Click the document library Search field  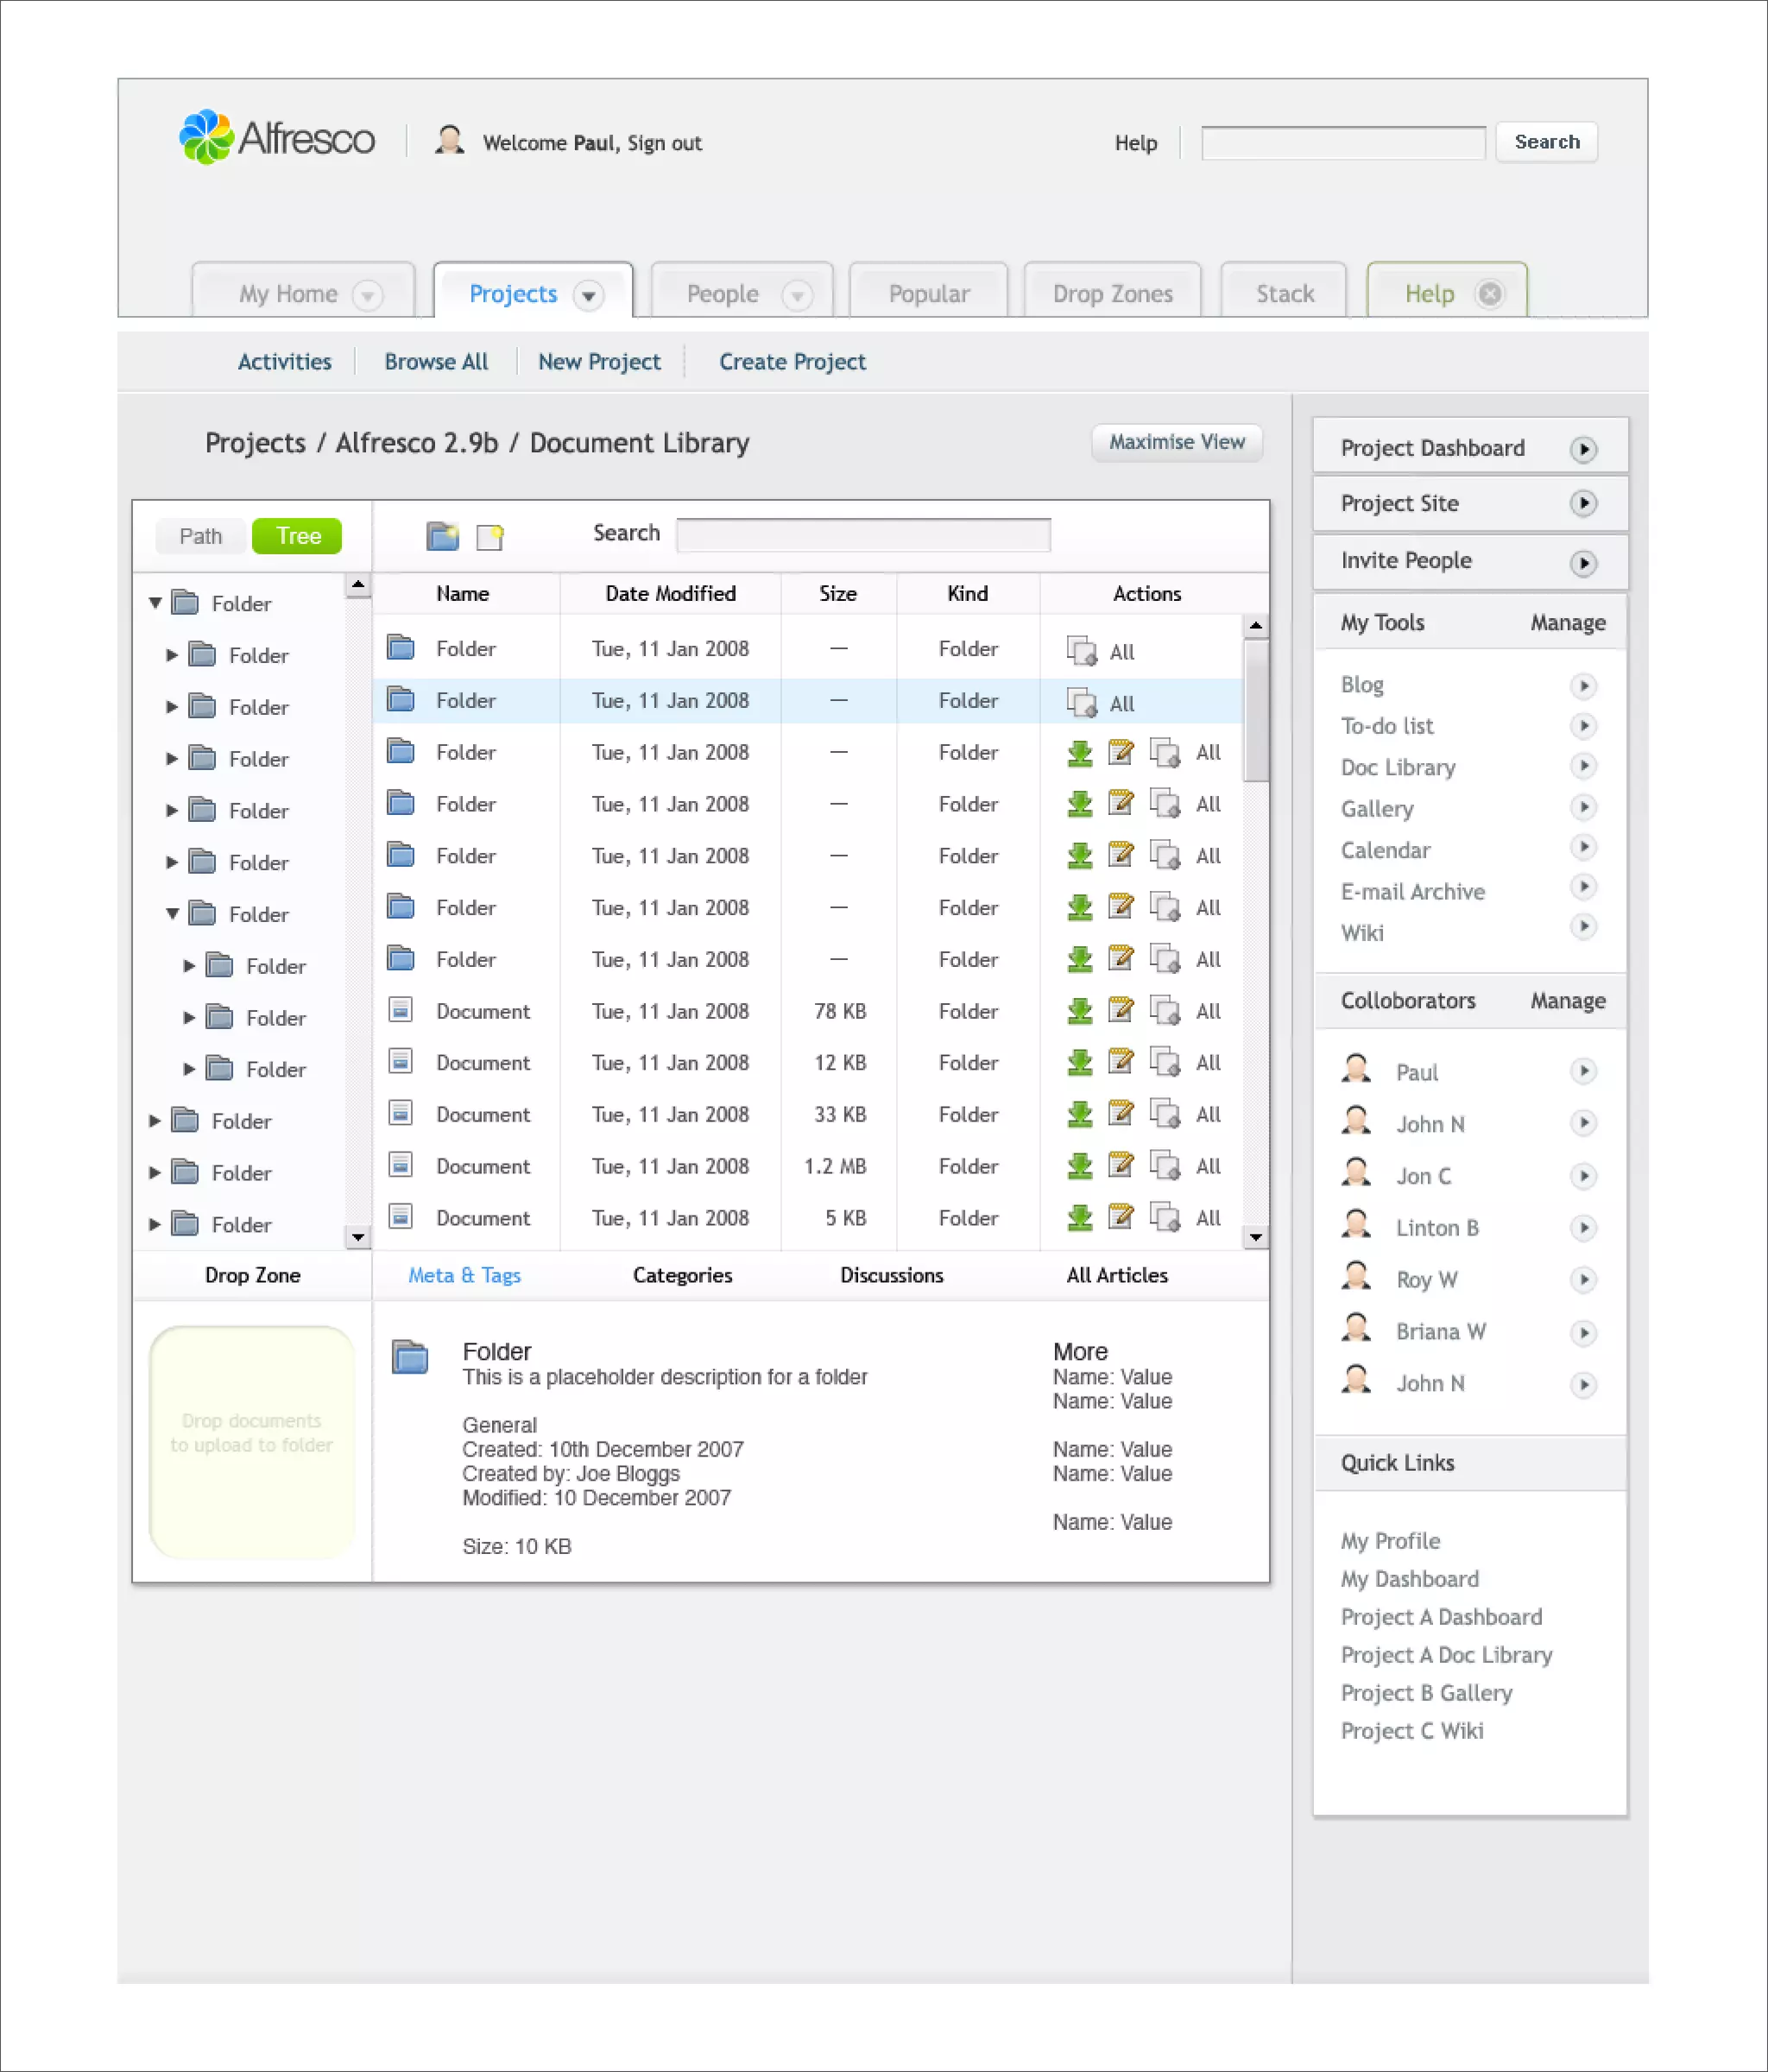coord(863,534)
